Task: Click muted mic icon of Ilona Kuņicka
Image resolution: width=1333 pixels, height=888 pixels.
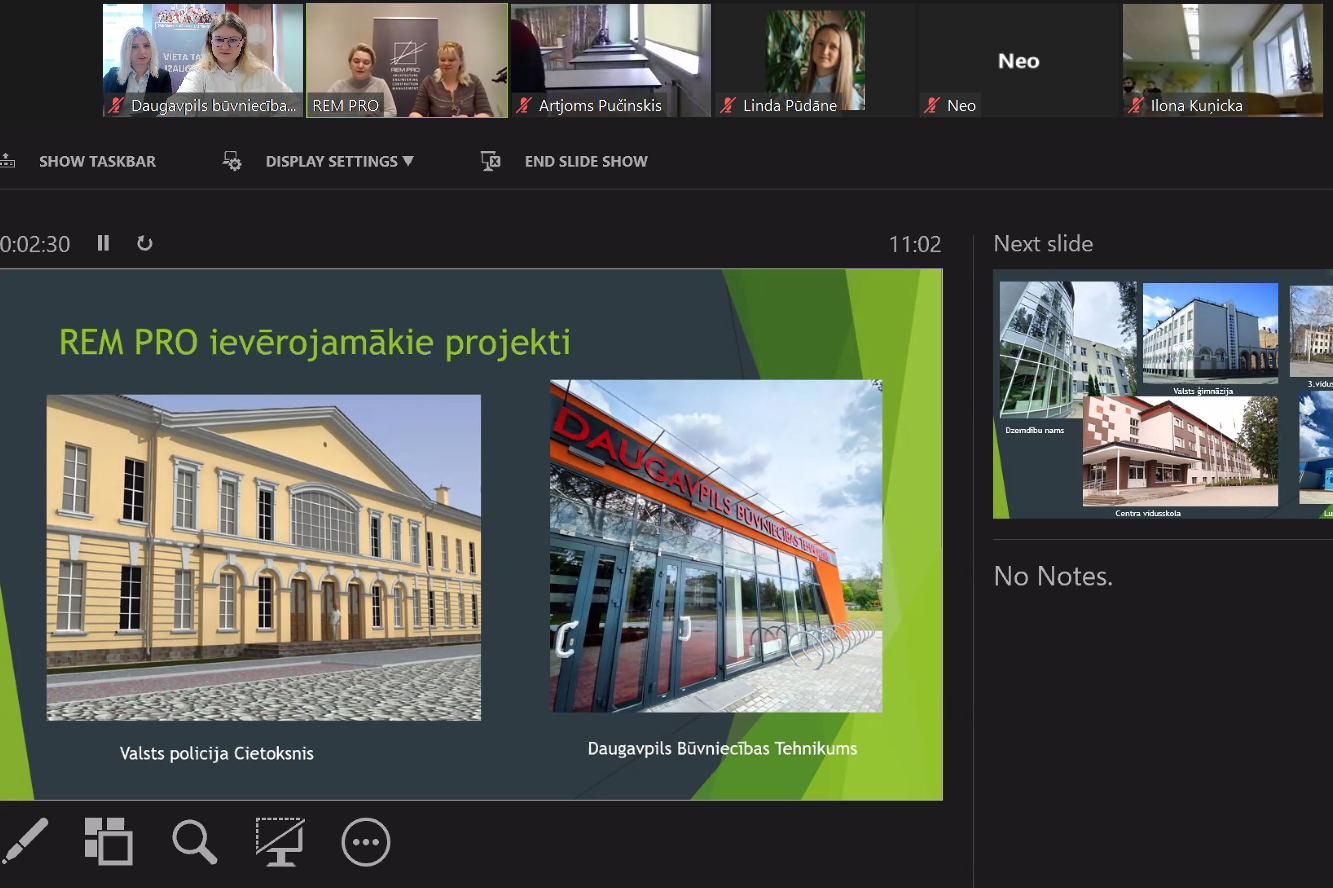Action: click(1136, 105)
